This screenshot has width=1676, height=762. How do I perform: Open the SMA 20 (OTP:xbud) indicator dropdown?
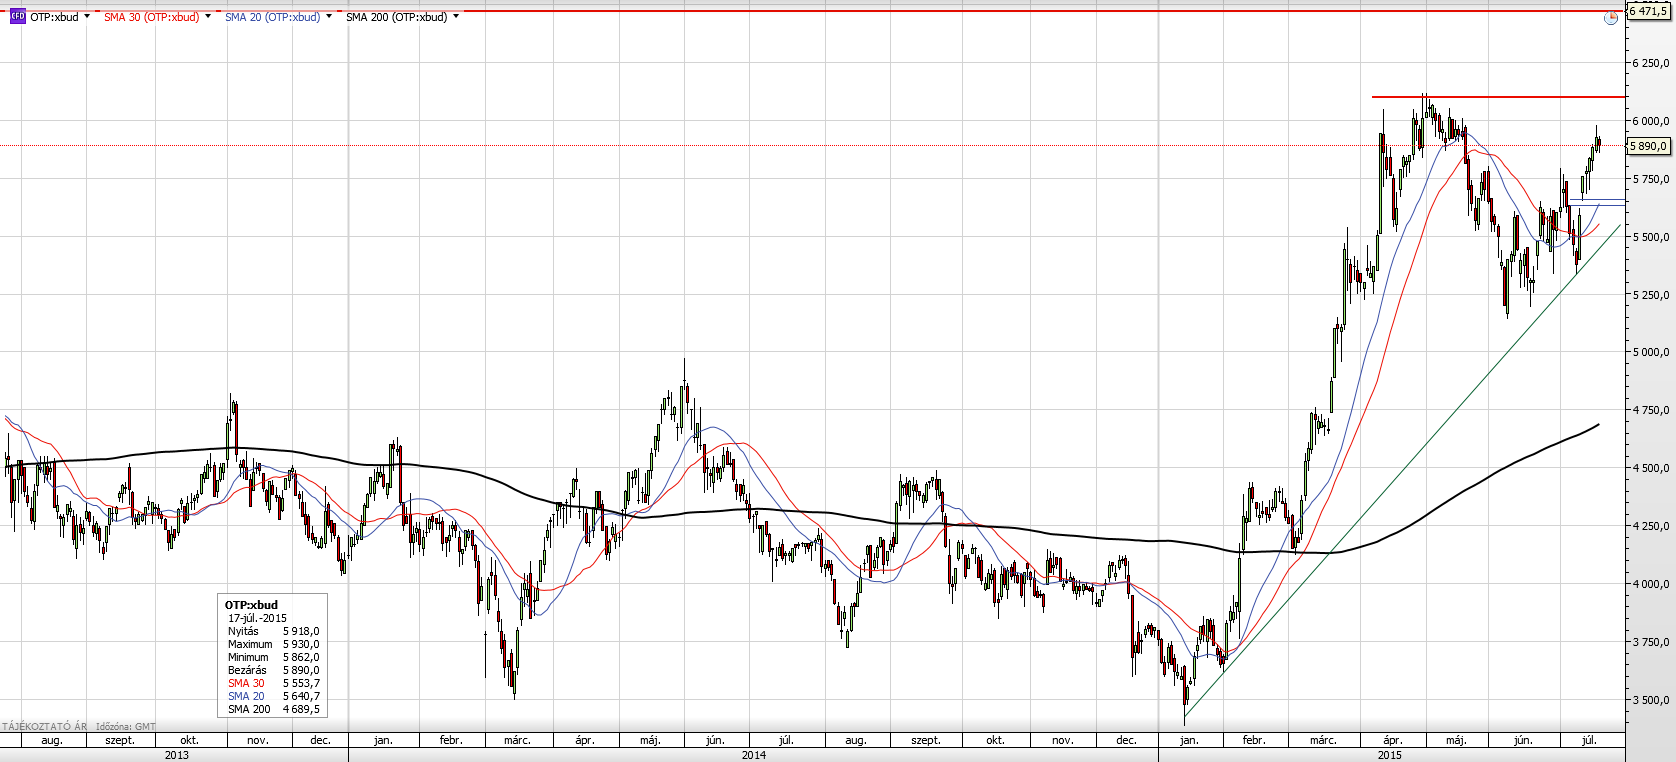[x=329, y=17]
